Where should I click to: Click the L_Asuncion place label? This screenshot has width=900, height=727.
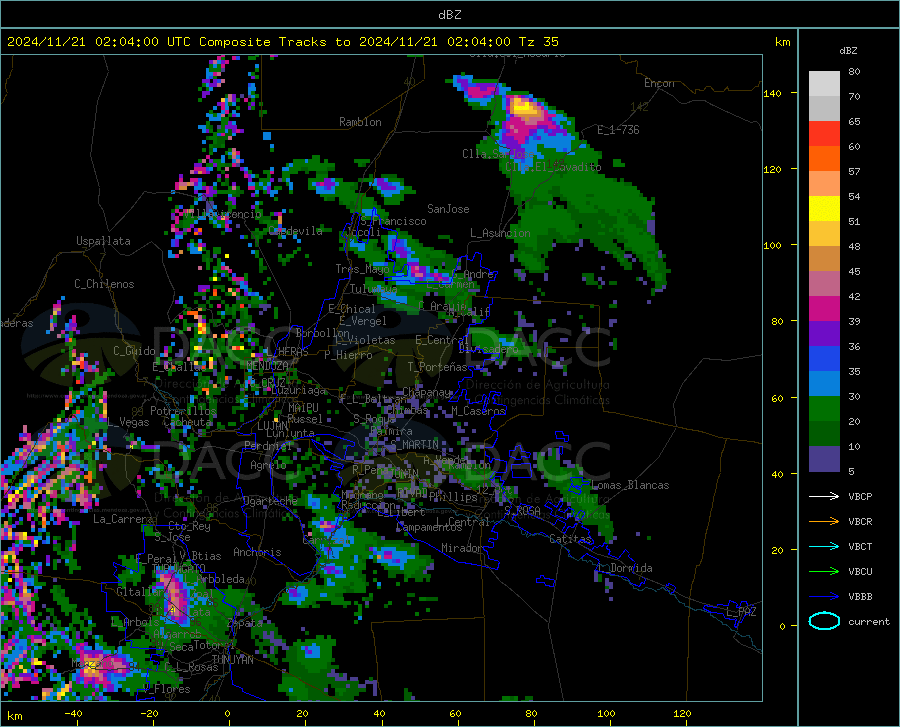tap(500, 233)
